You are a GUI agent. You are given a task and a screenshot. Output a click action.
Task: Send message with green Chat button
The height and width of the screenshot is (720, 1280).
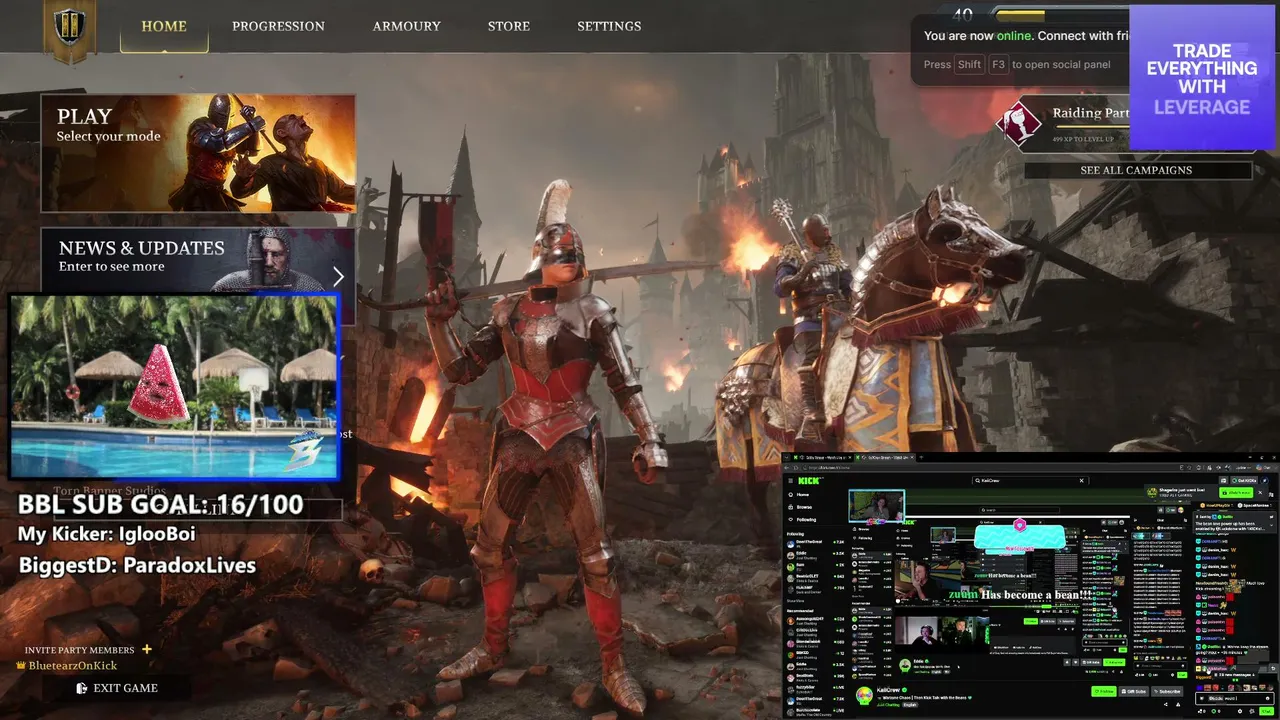coord(1266,710)
